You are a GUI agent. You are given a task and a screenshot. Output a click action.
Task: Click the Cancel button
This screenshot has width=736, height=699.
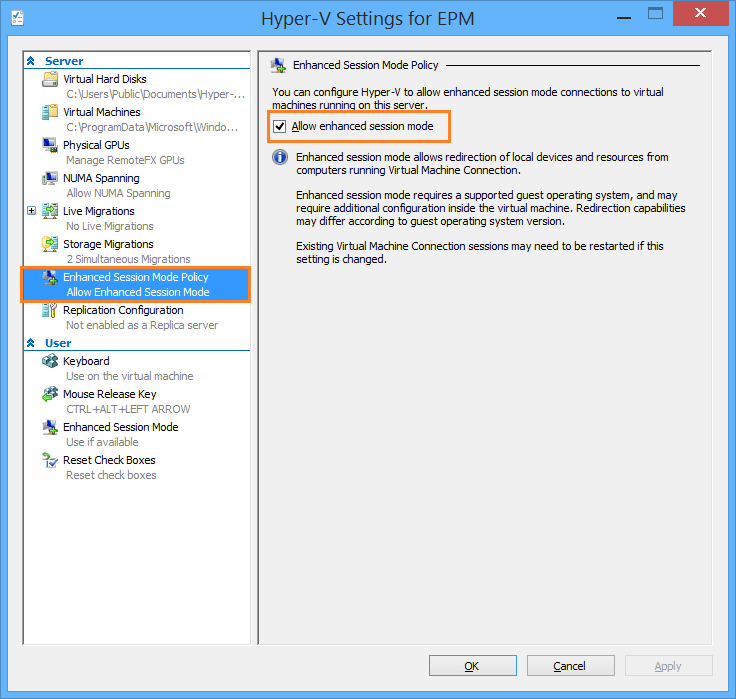coord(570,666)
